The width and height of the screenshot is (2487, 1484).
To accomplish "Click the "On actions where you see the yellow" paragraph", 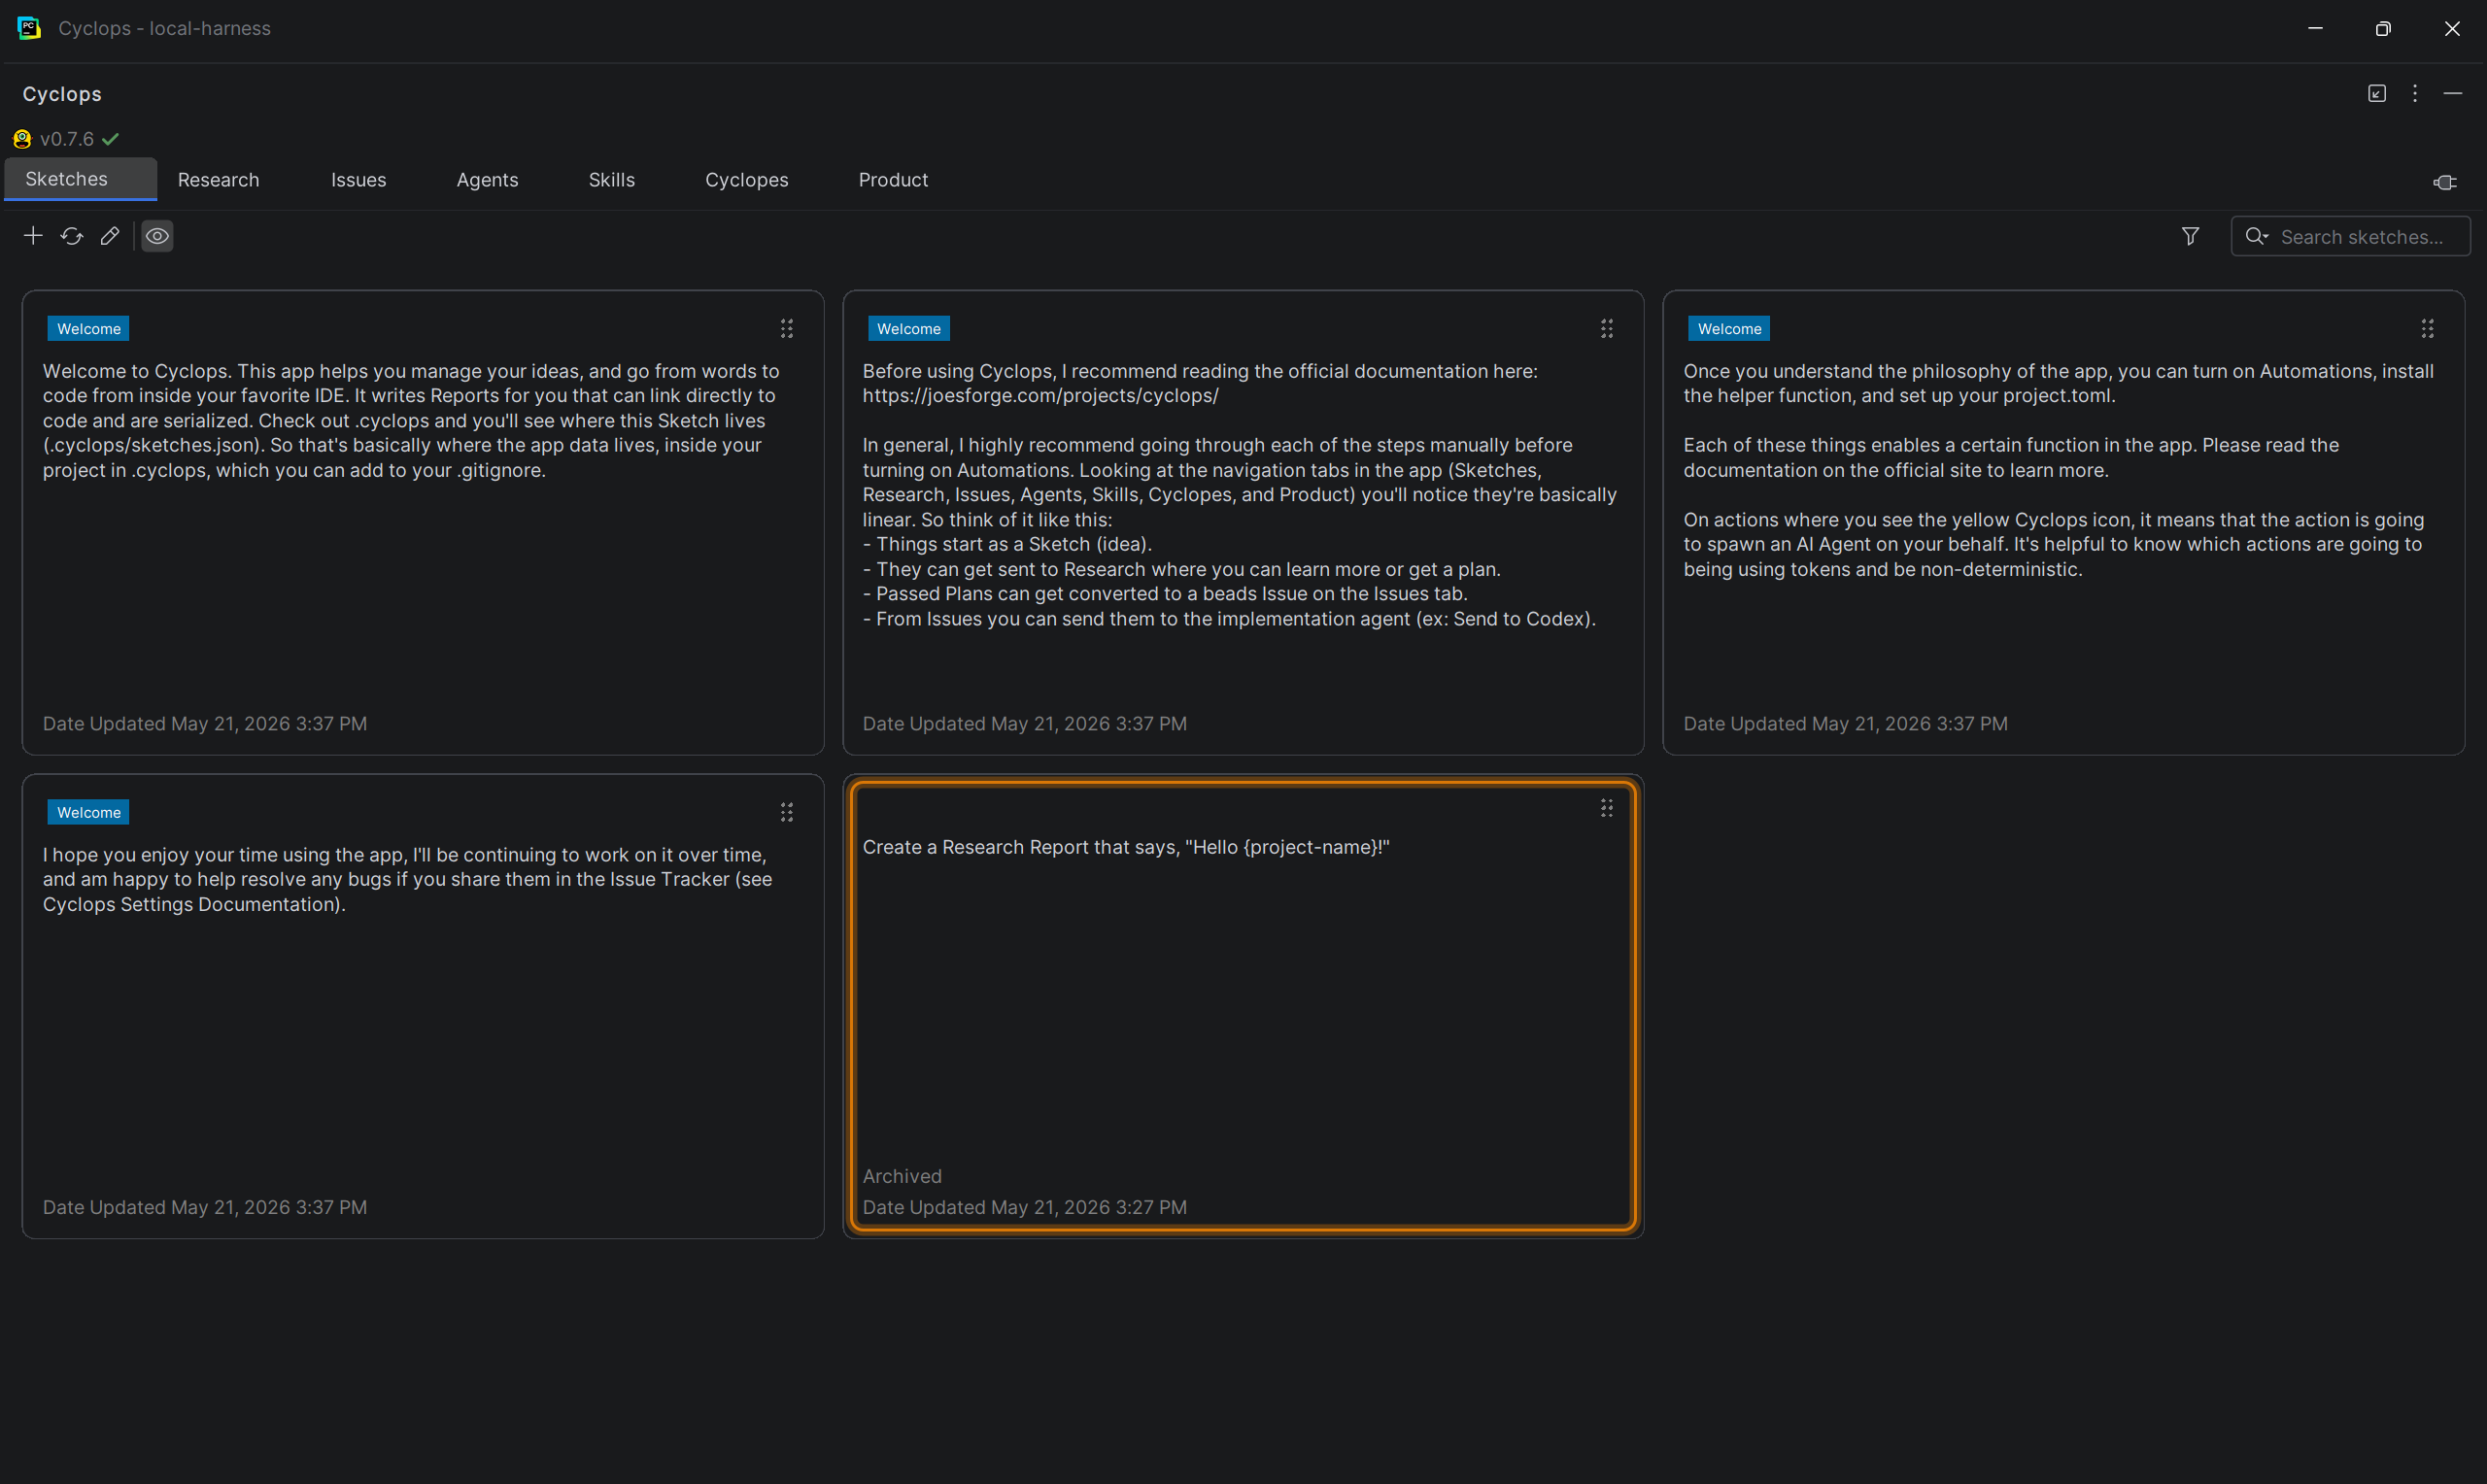I will pos(2054,544).
